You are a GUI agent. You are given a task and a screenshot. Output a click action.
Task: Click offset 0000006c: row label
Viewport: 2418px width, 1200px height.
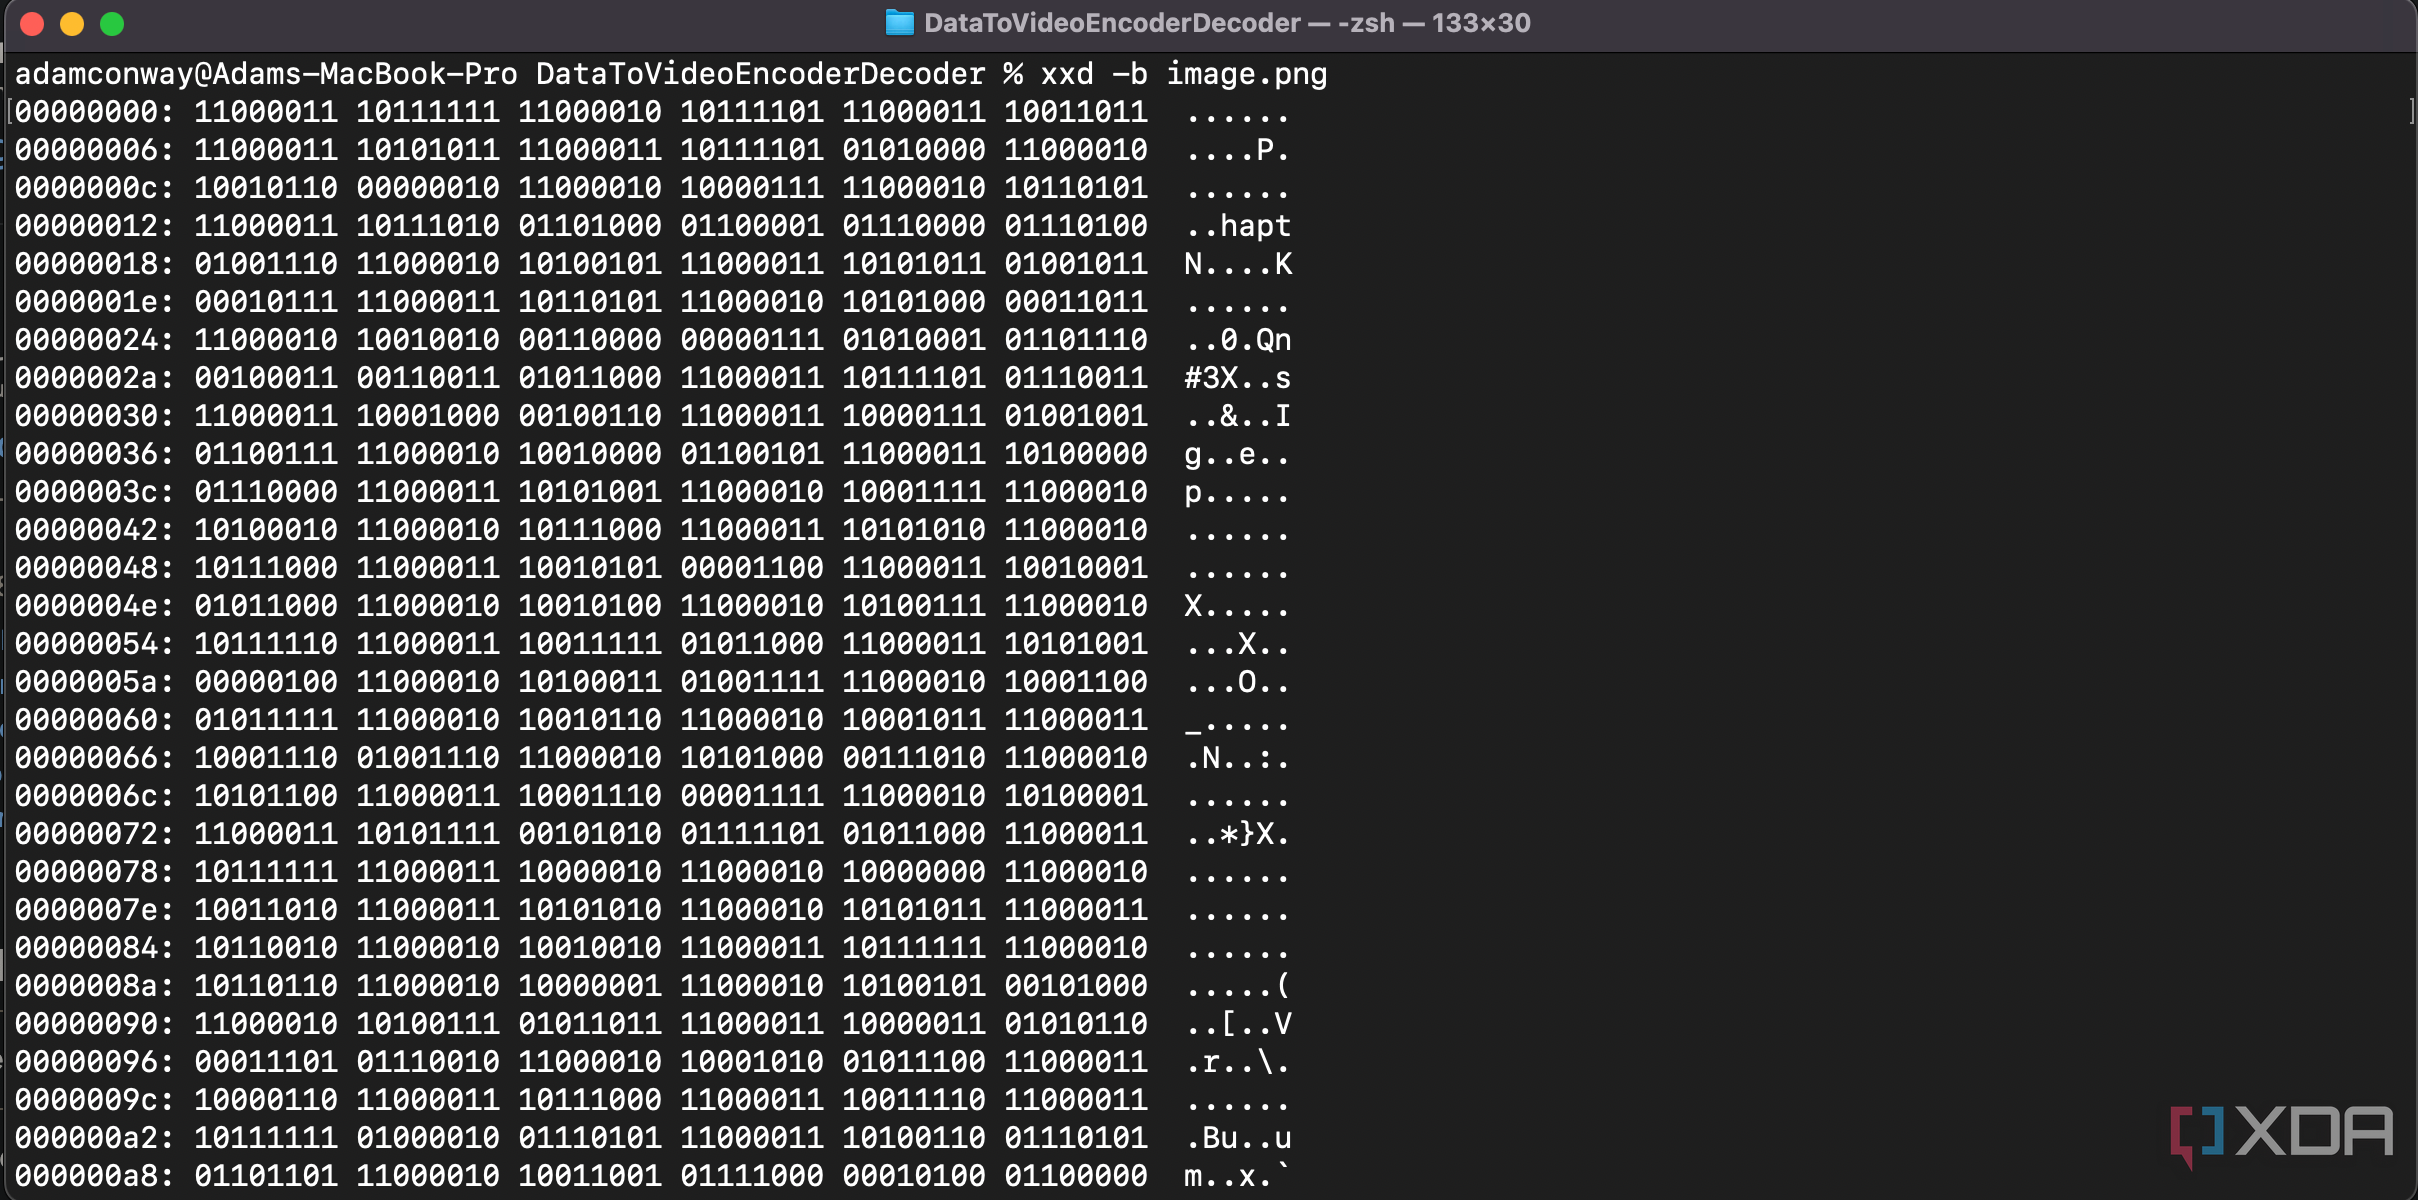point(95,796)
